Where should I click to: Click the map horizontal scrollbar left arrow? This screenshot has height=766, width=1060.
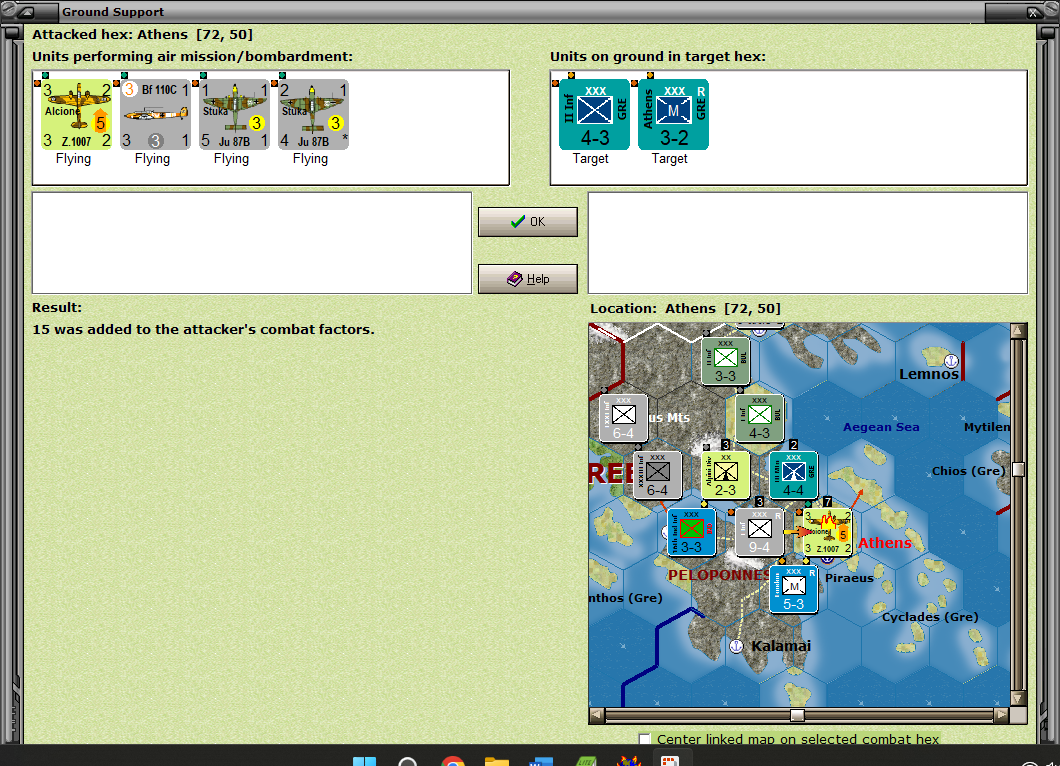[597, 715]
